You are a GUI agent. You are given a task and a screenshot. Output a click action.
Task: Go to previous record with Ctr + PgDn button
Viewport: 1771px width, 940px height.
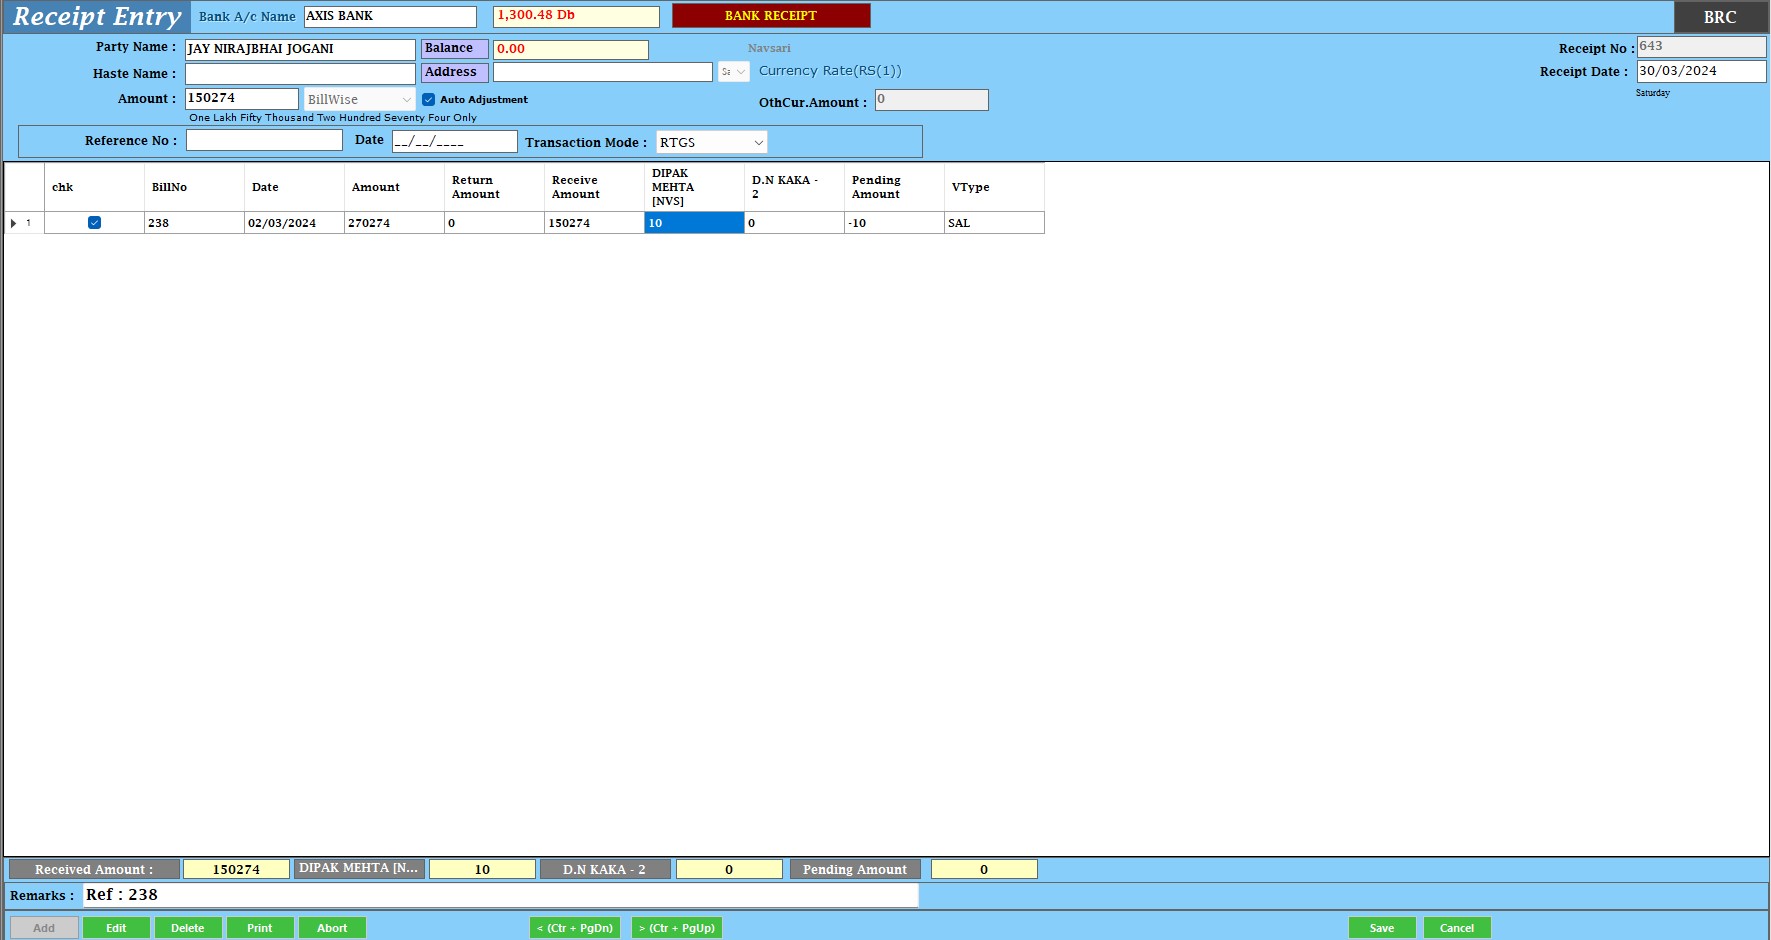pos(575,928)
